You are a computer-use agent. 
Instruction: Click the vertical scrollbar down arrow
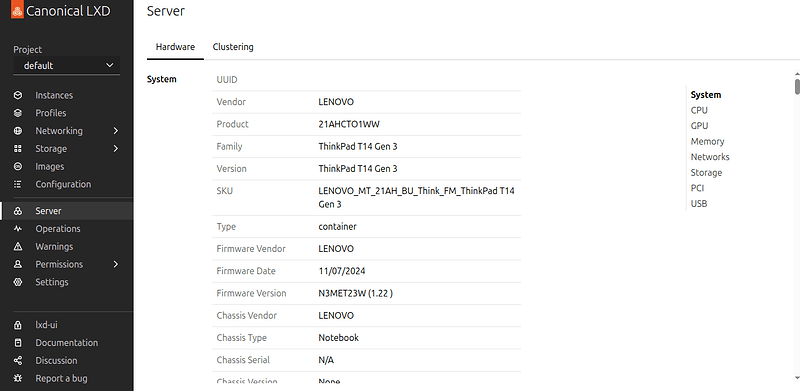pyautogui.click(x=797, y=377)
